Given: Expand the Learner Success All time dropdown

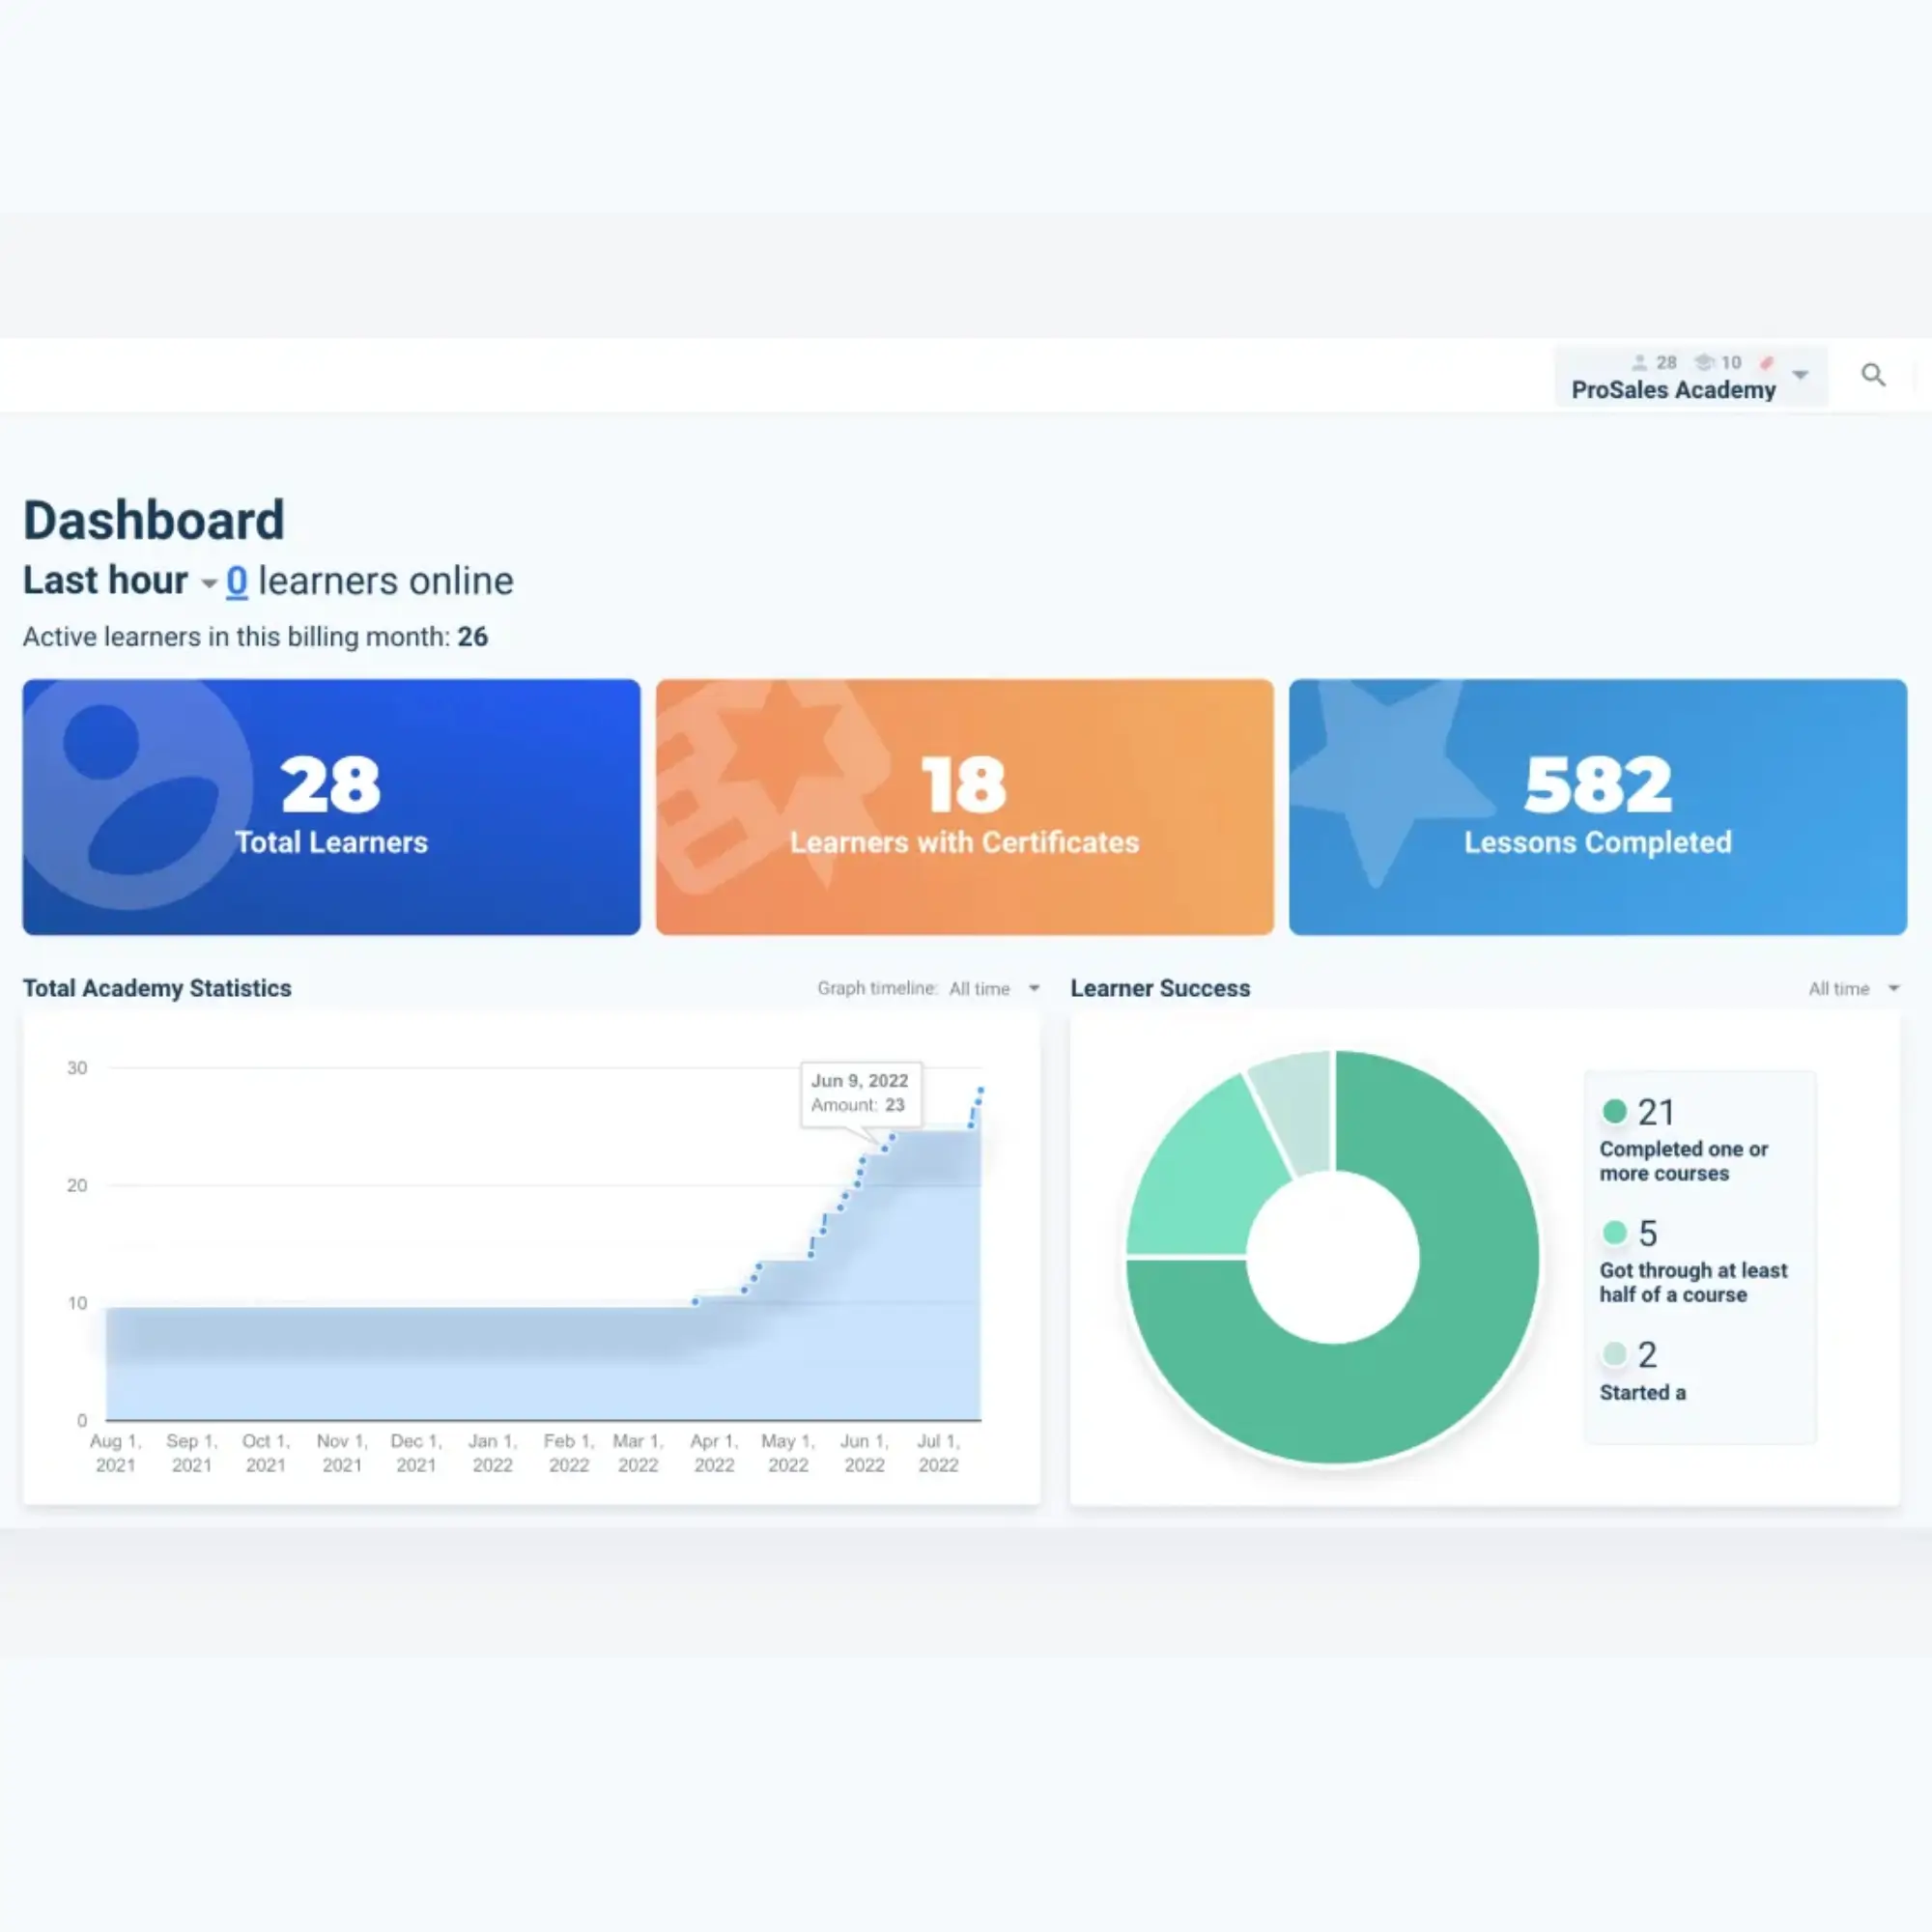Looking at the screenshot, I should [1852, 988].
